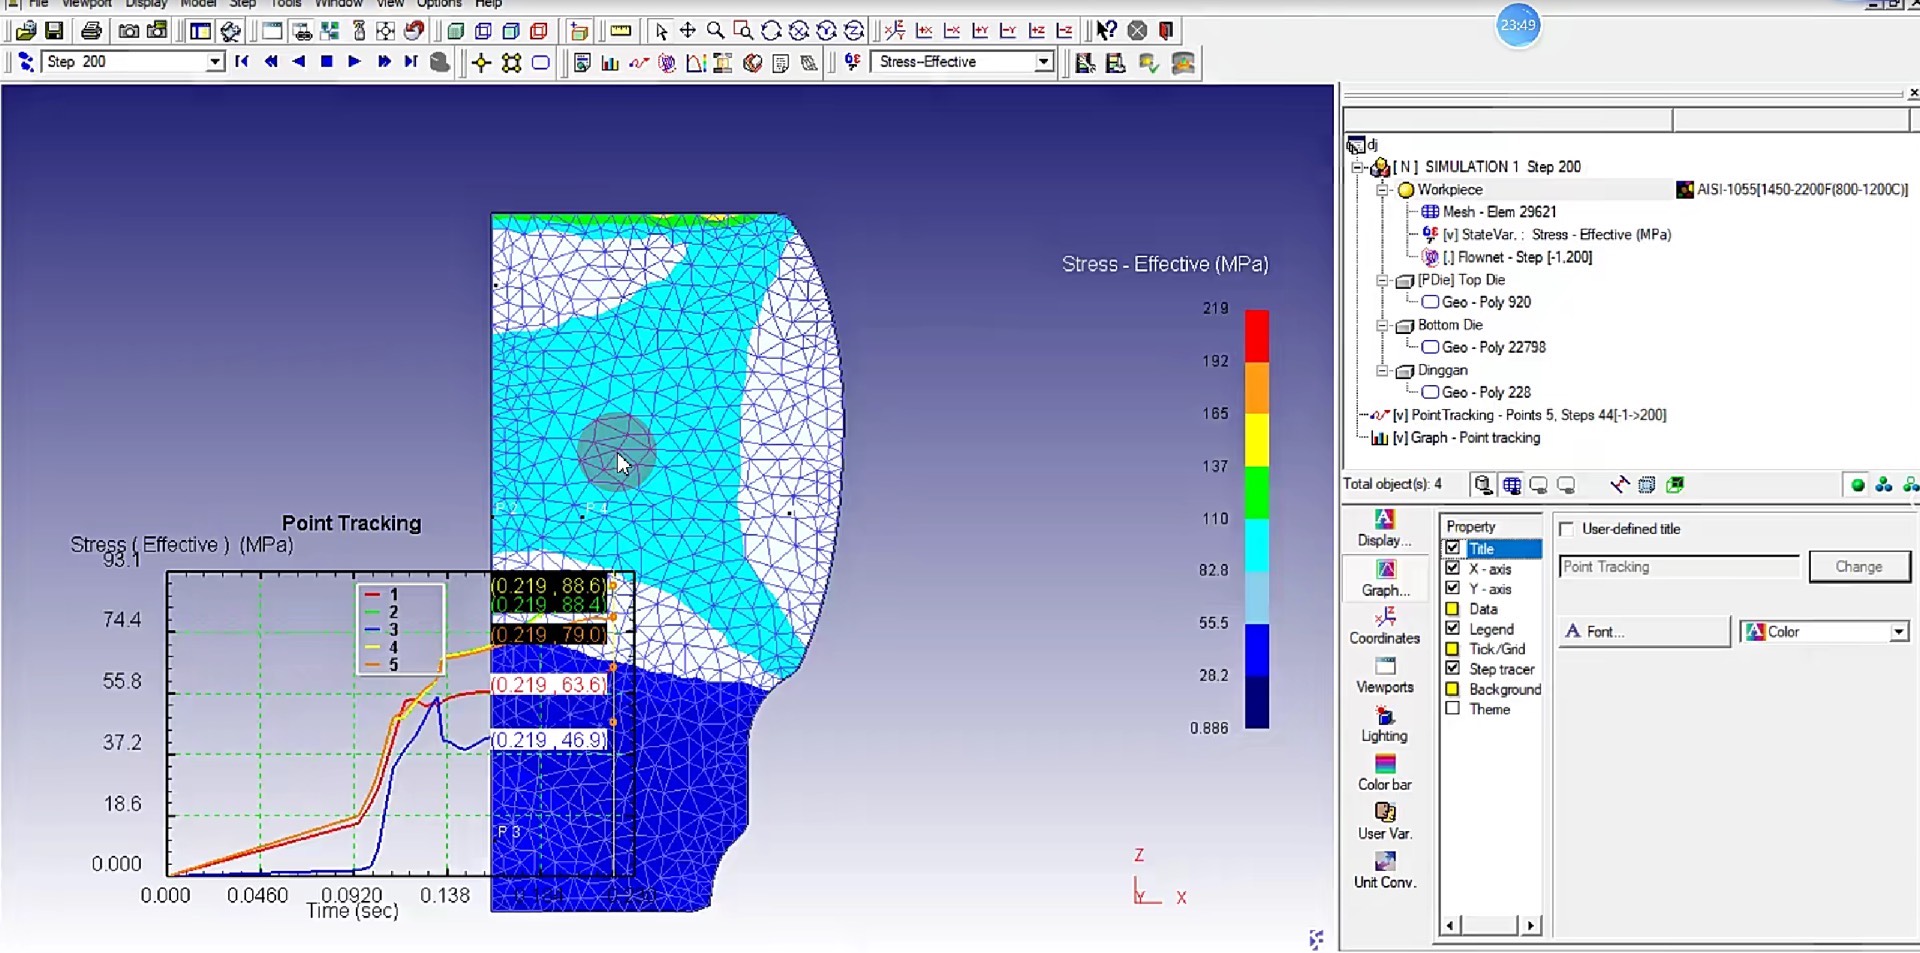
Task: Open the Step 200 dropdown
Action: 215,62
